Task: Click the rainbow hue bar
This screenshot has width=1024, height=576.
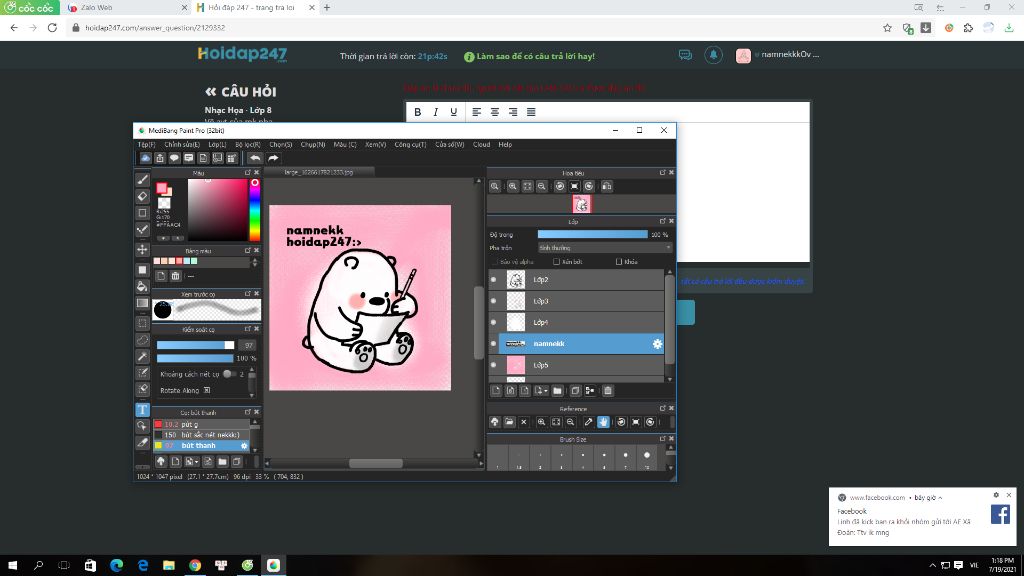Action: pos(255,209)
